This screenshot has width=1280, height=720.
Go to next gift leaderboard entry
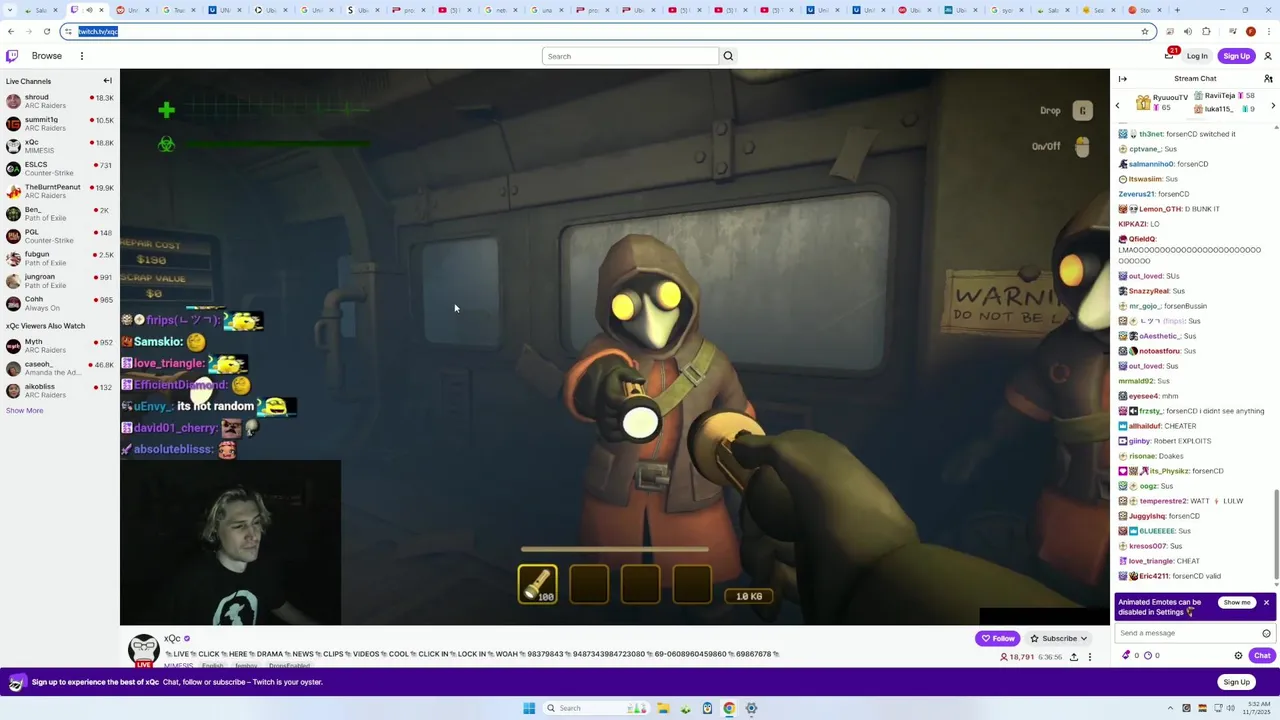pos(1273,105)
